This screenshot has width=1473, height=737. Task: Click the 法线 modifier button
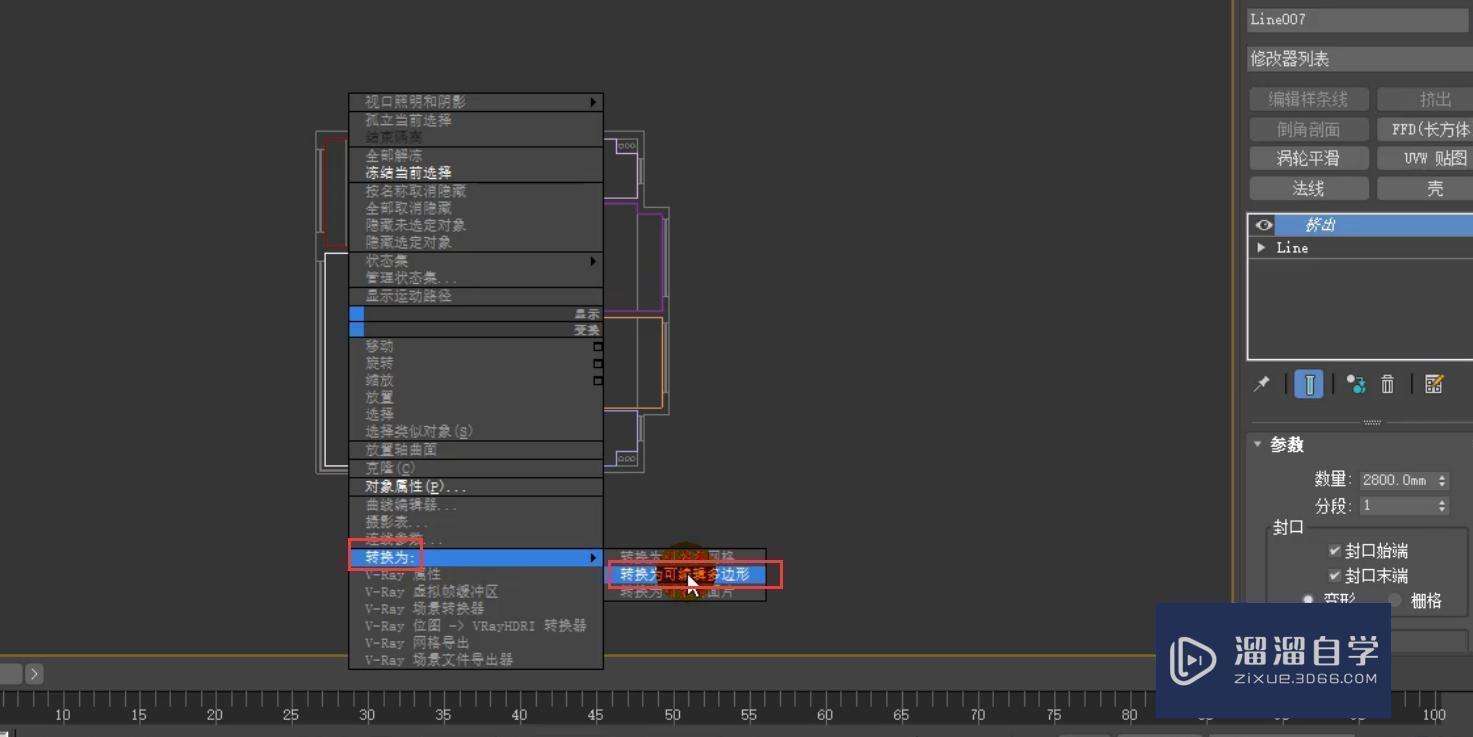[1308, 188]
